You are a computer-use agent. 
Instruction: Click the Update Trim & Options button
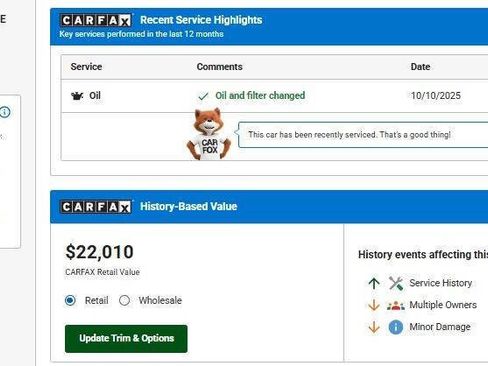(126, 339)
